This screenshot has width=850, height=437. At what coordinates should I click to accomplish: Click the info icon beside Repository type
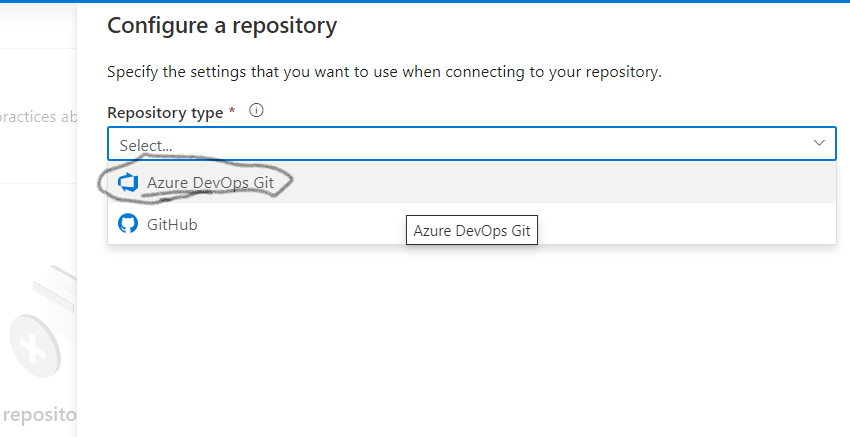pyautogui.click(x=256, y=111)
